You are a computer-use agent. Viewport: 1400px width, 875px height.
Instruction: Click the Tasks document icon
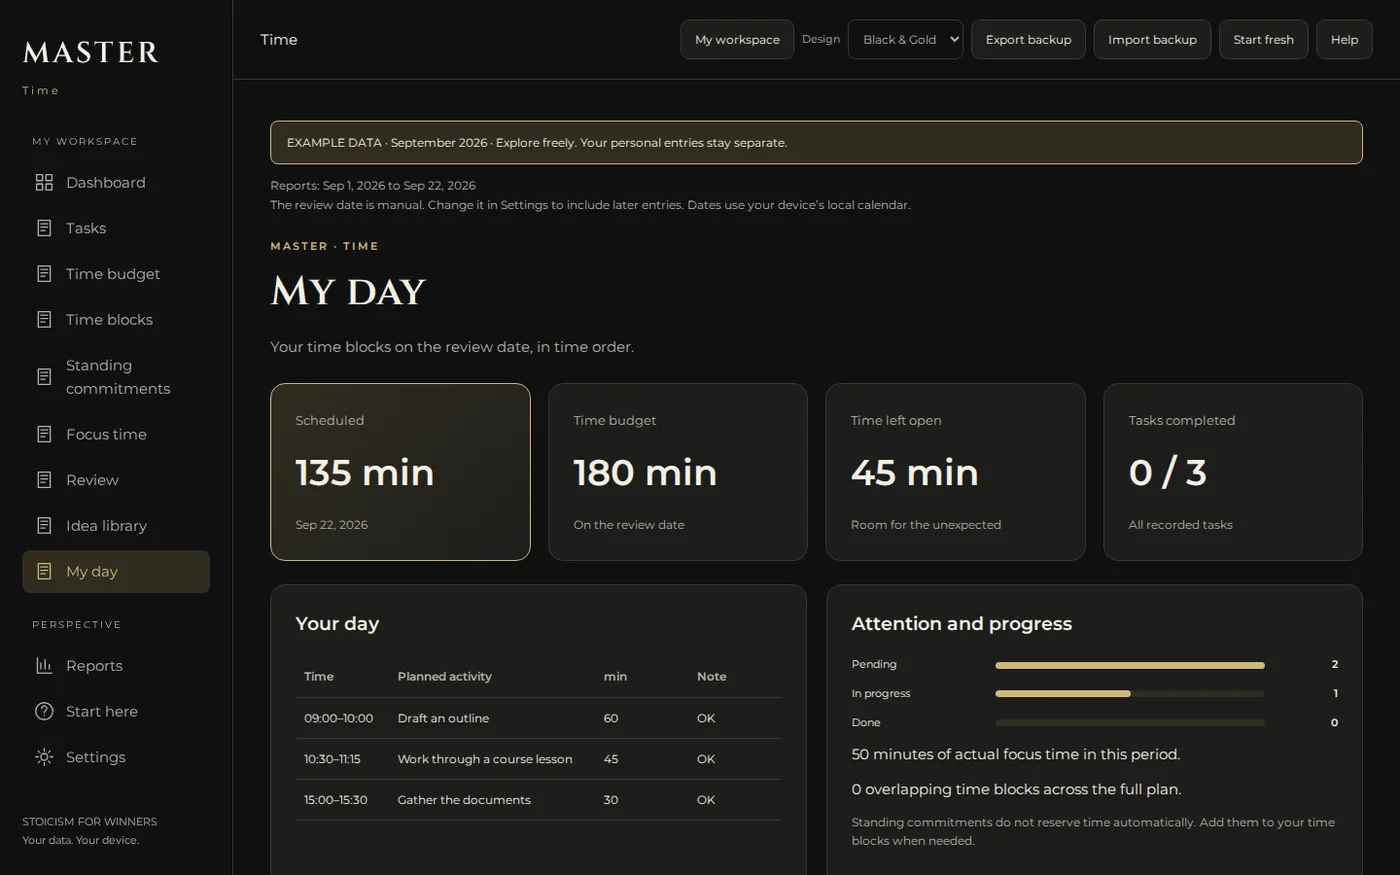click(x=44, y=228)
